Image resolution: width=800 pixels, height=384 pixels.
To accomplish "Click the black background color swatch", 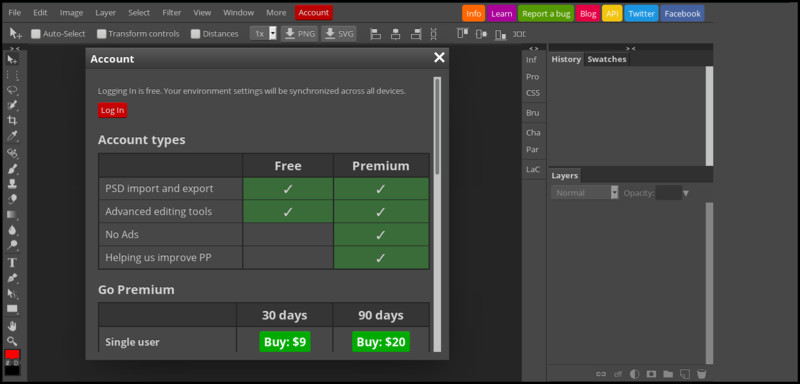I will (x=12, y=370).
